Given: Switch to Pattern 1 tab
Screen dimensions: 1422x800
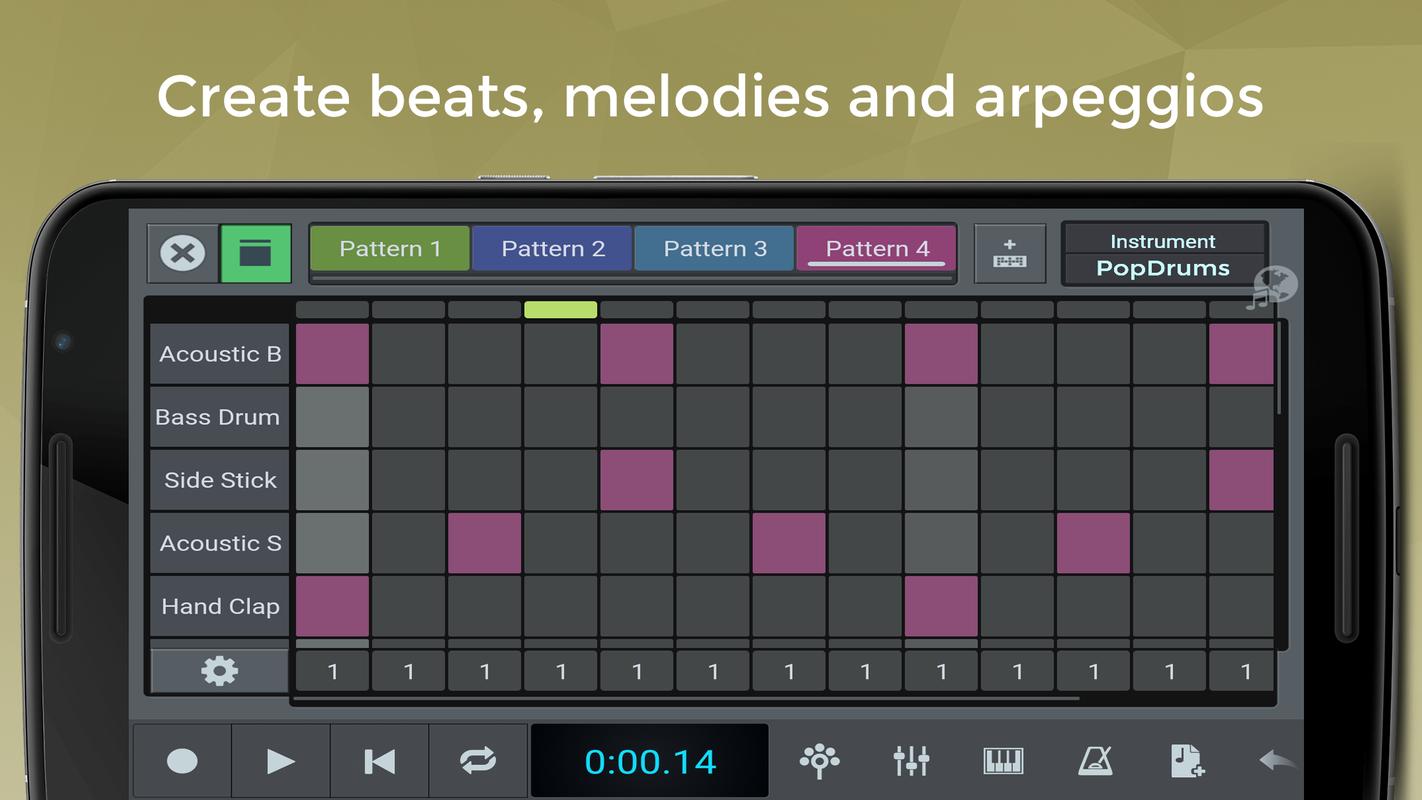Looking at the screenshot, I should pos(390,248).
